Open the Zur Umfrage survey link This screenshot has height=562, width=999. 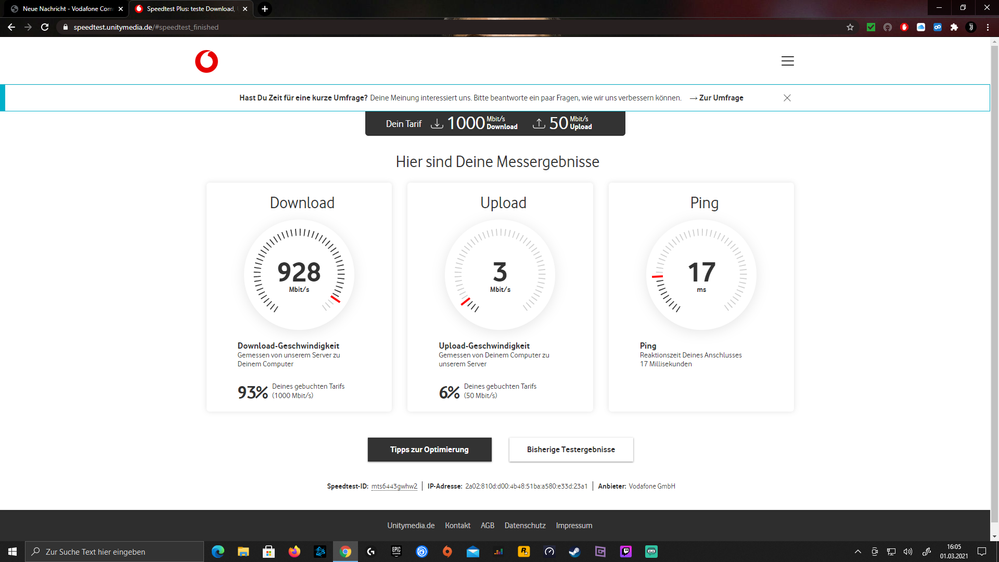[716, 98]
